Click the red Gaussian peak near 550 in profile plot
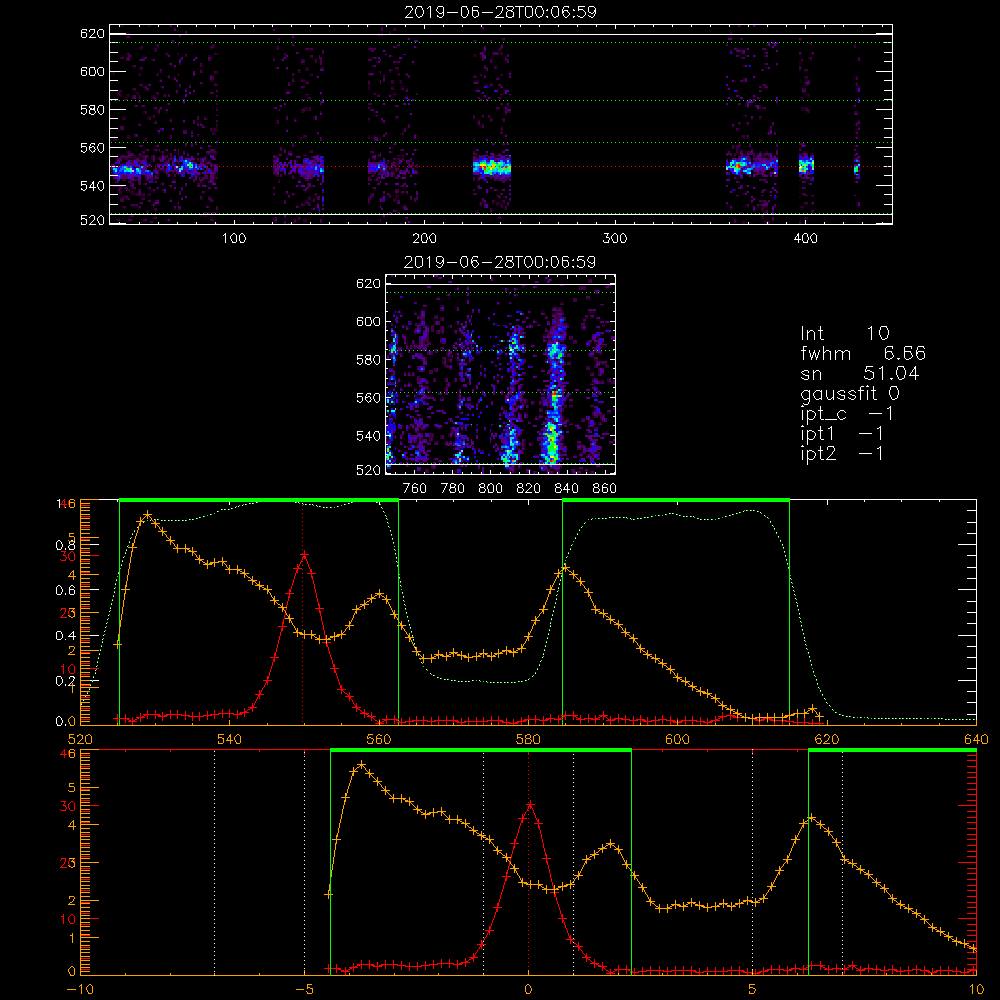Viewport: 1000px width, 1000px height. point(304,555)
